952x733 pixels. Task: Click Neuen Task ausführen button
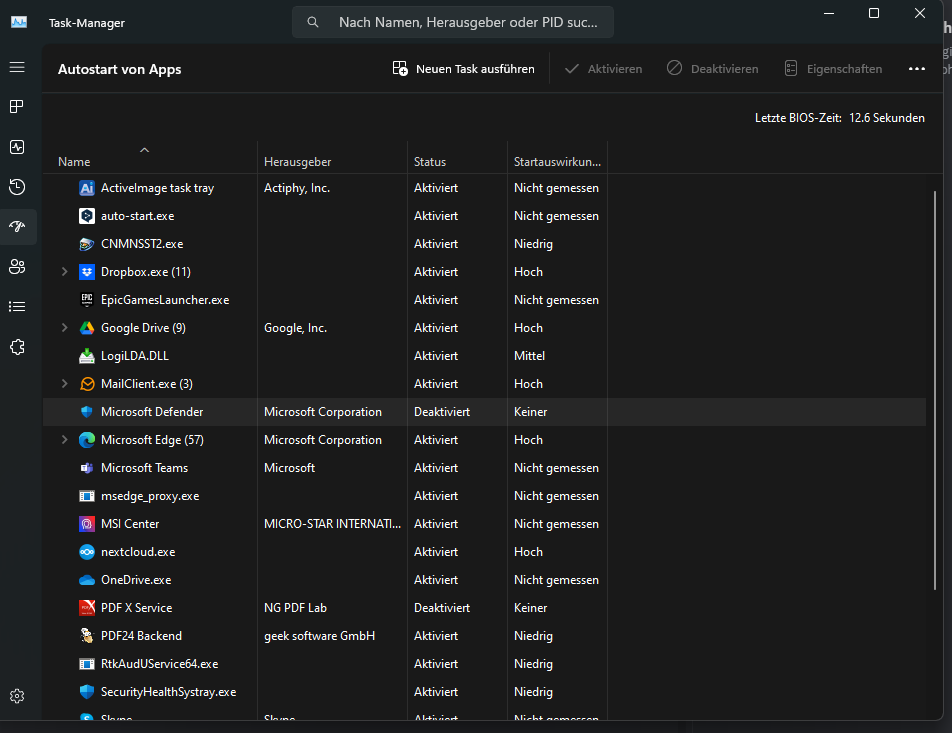(x=464, y=69)
